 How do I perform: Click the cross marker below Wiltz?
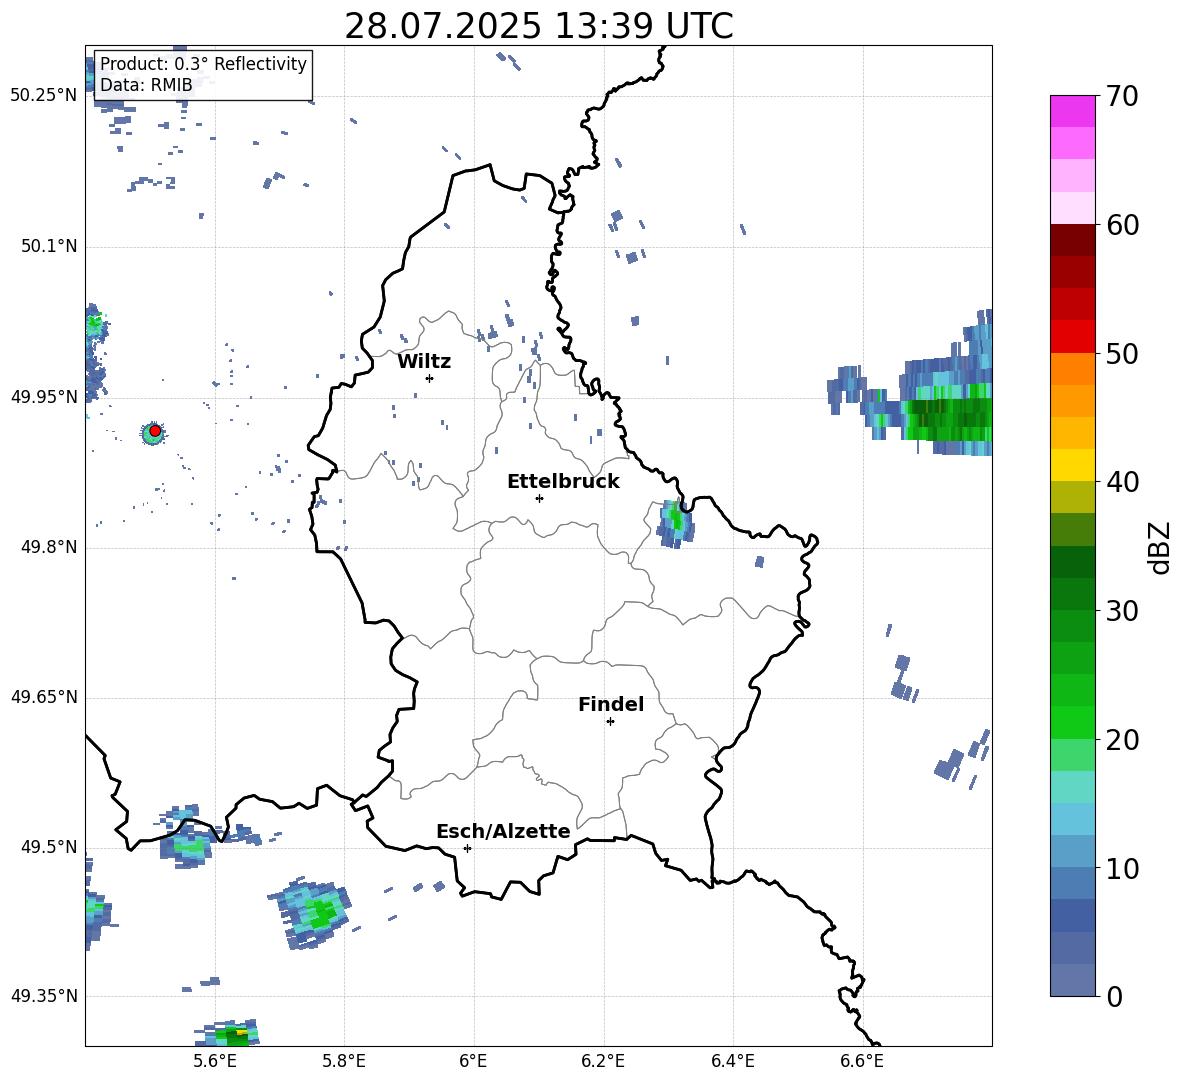[x=430, y=378]
